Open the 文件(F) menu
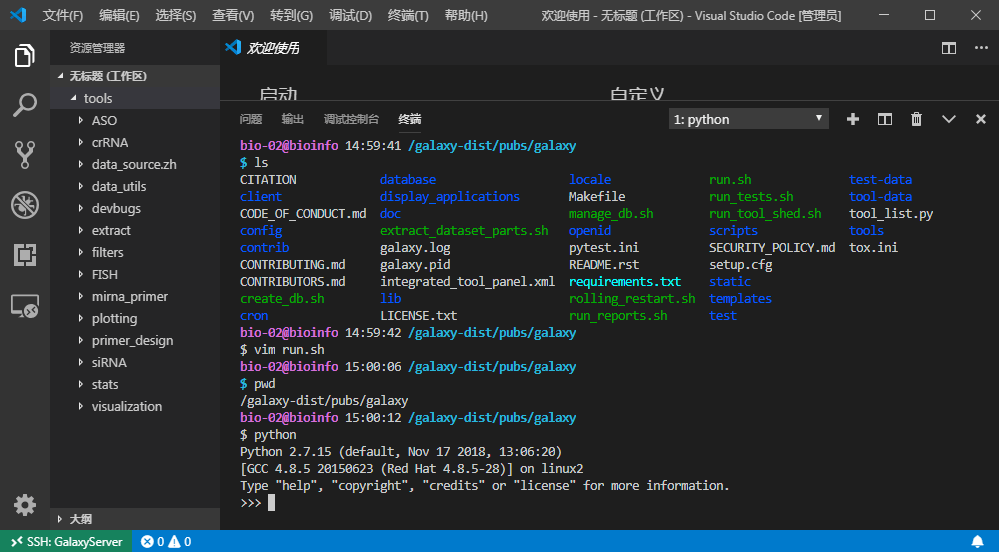Screen dimensions: 999x552 (62, 15)
